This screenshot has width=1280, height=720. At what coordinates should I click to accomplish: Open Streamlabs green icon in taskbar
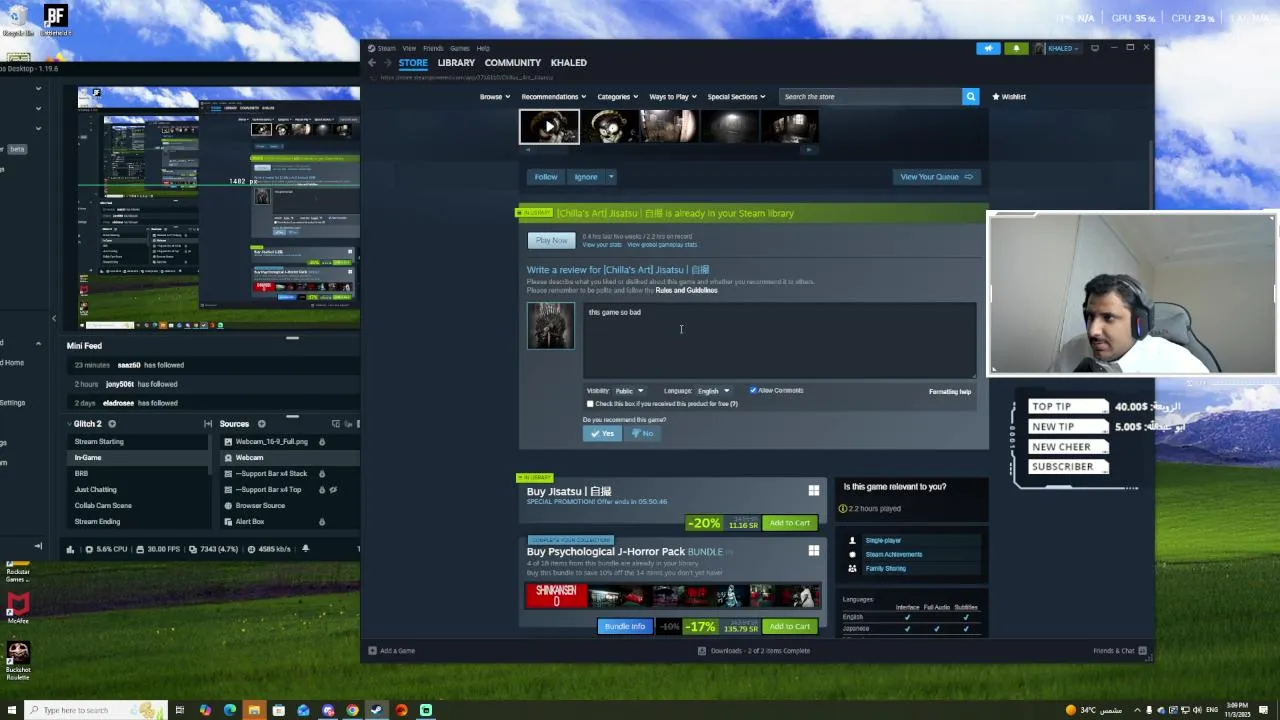coord(426,710)
